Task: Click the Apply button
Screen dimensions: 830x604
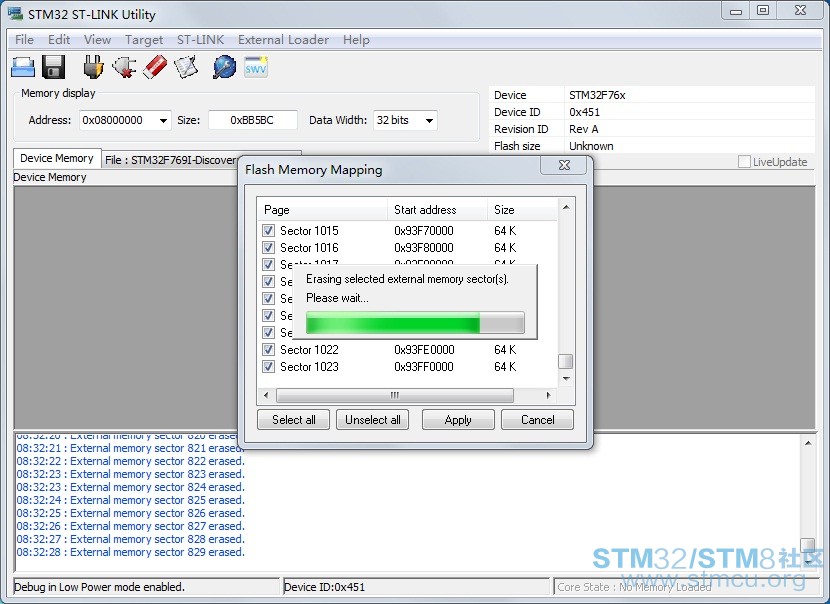Action: [458, 420]
